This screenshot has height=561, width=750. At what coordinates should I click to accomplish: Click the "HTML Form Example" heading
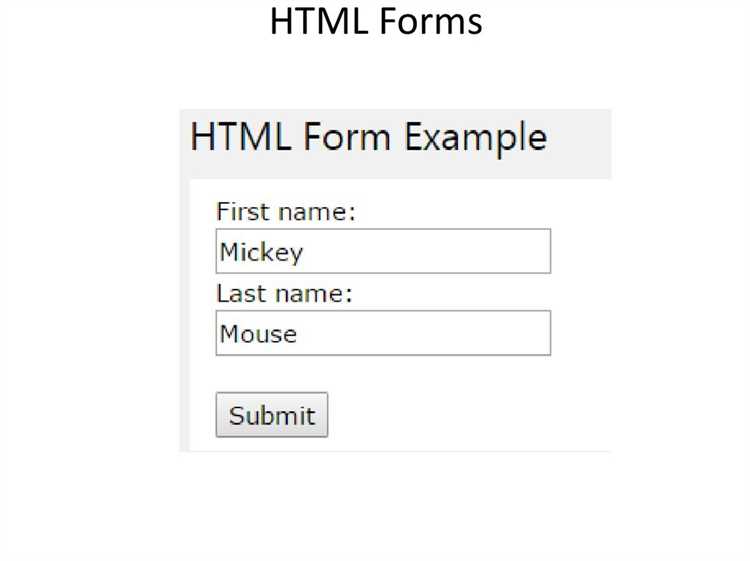click(x=368, y=137)
